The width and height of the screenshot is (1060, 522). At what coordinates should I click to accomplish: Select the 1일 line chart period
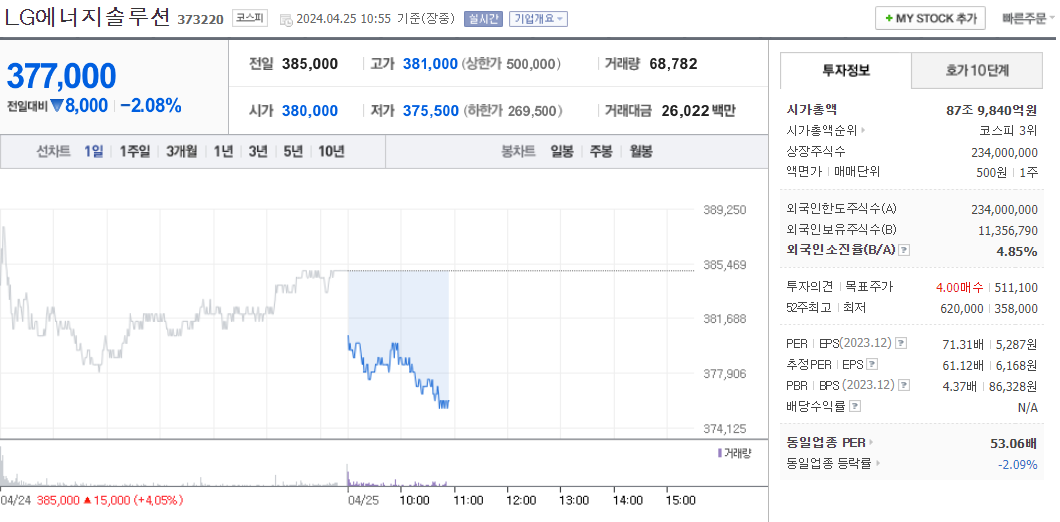[x=93, y=151]
